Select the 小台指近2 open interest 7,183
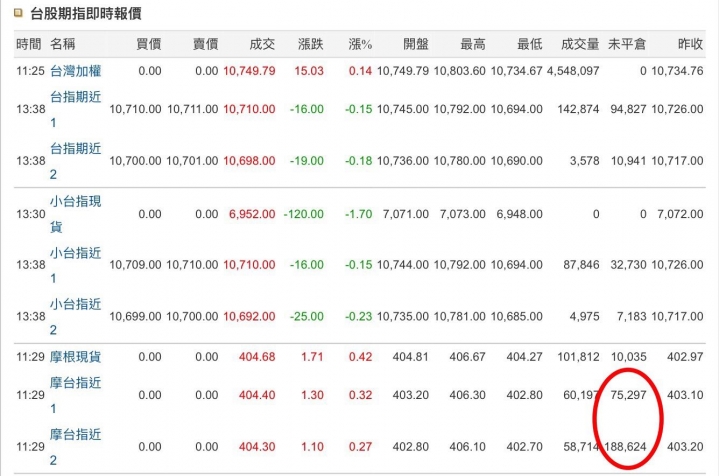The image size is (720, 476). coord(631,317)
